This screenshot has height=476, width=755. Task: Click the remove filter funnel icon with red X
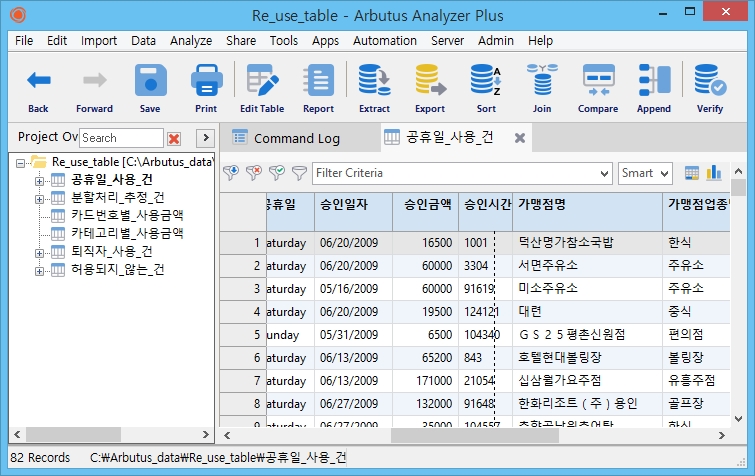point(254,173)
